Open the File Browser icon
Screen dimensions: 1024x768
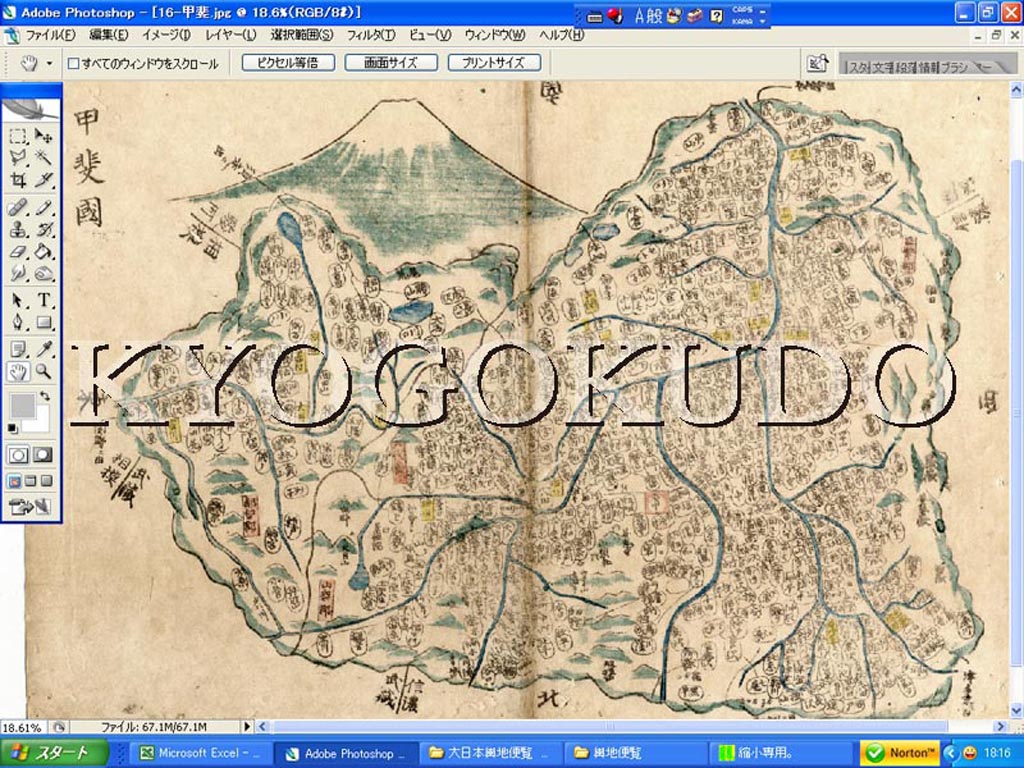pos(818,63)
